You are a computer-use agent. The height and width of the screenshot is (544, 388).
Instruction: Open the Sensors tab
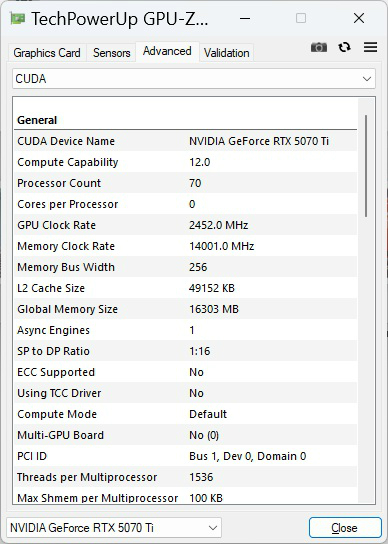[x=111, y=53]
